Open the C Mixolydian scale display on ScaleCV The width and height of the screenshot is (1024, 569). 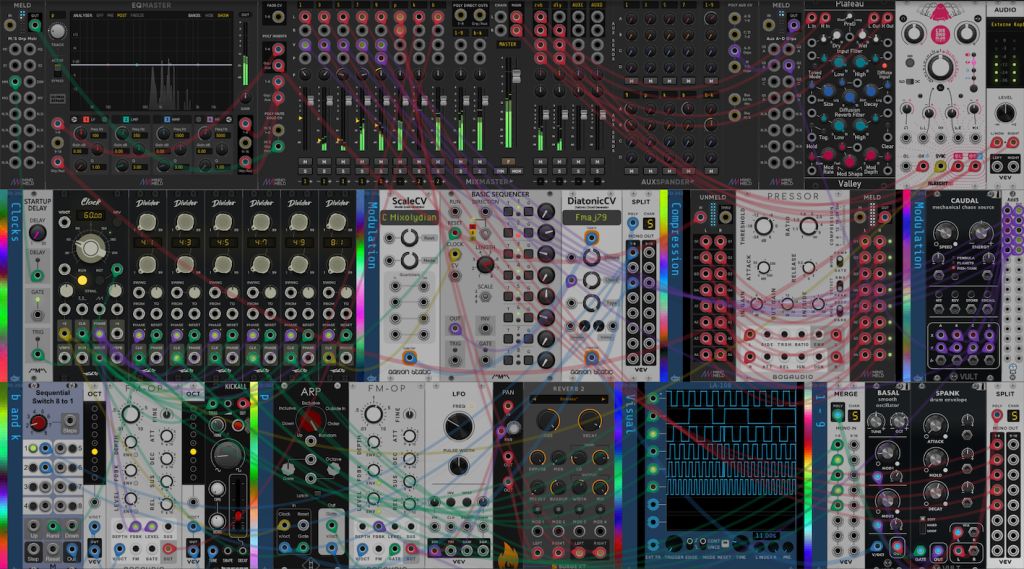click(409, 217)
